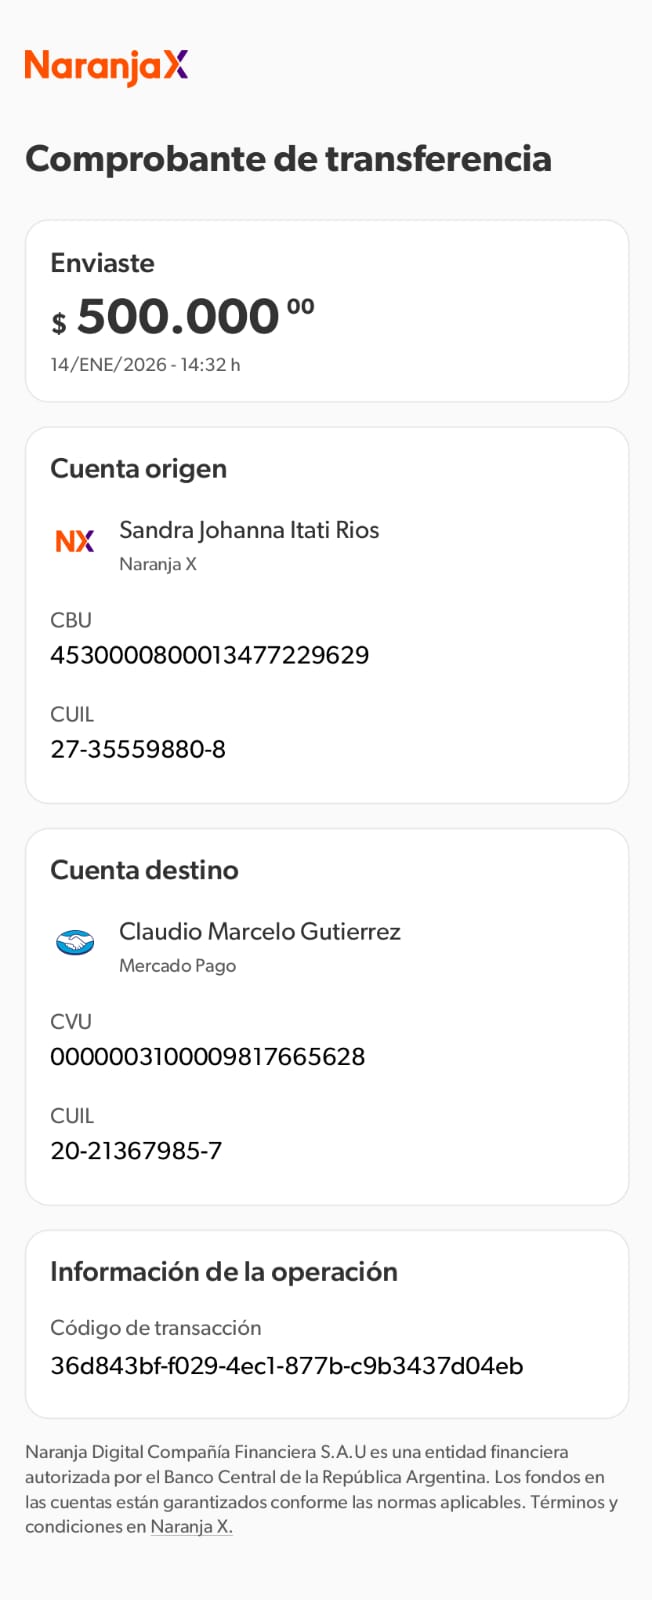Click the Código de transacción label
Viewport: 652px width, 1600px height.
pyautogui.click(x=155, y=1328)
